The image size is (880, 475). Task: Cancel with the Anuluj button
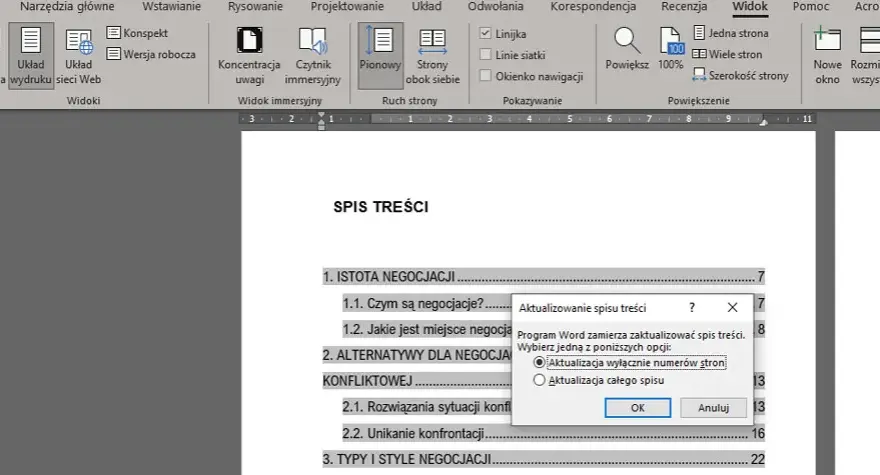[713, 408]
